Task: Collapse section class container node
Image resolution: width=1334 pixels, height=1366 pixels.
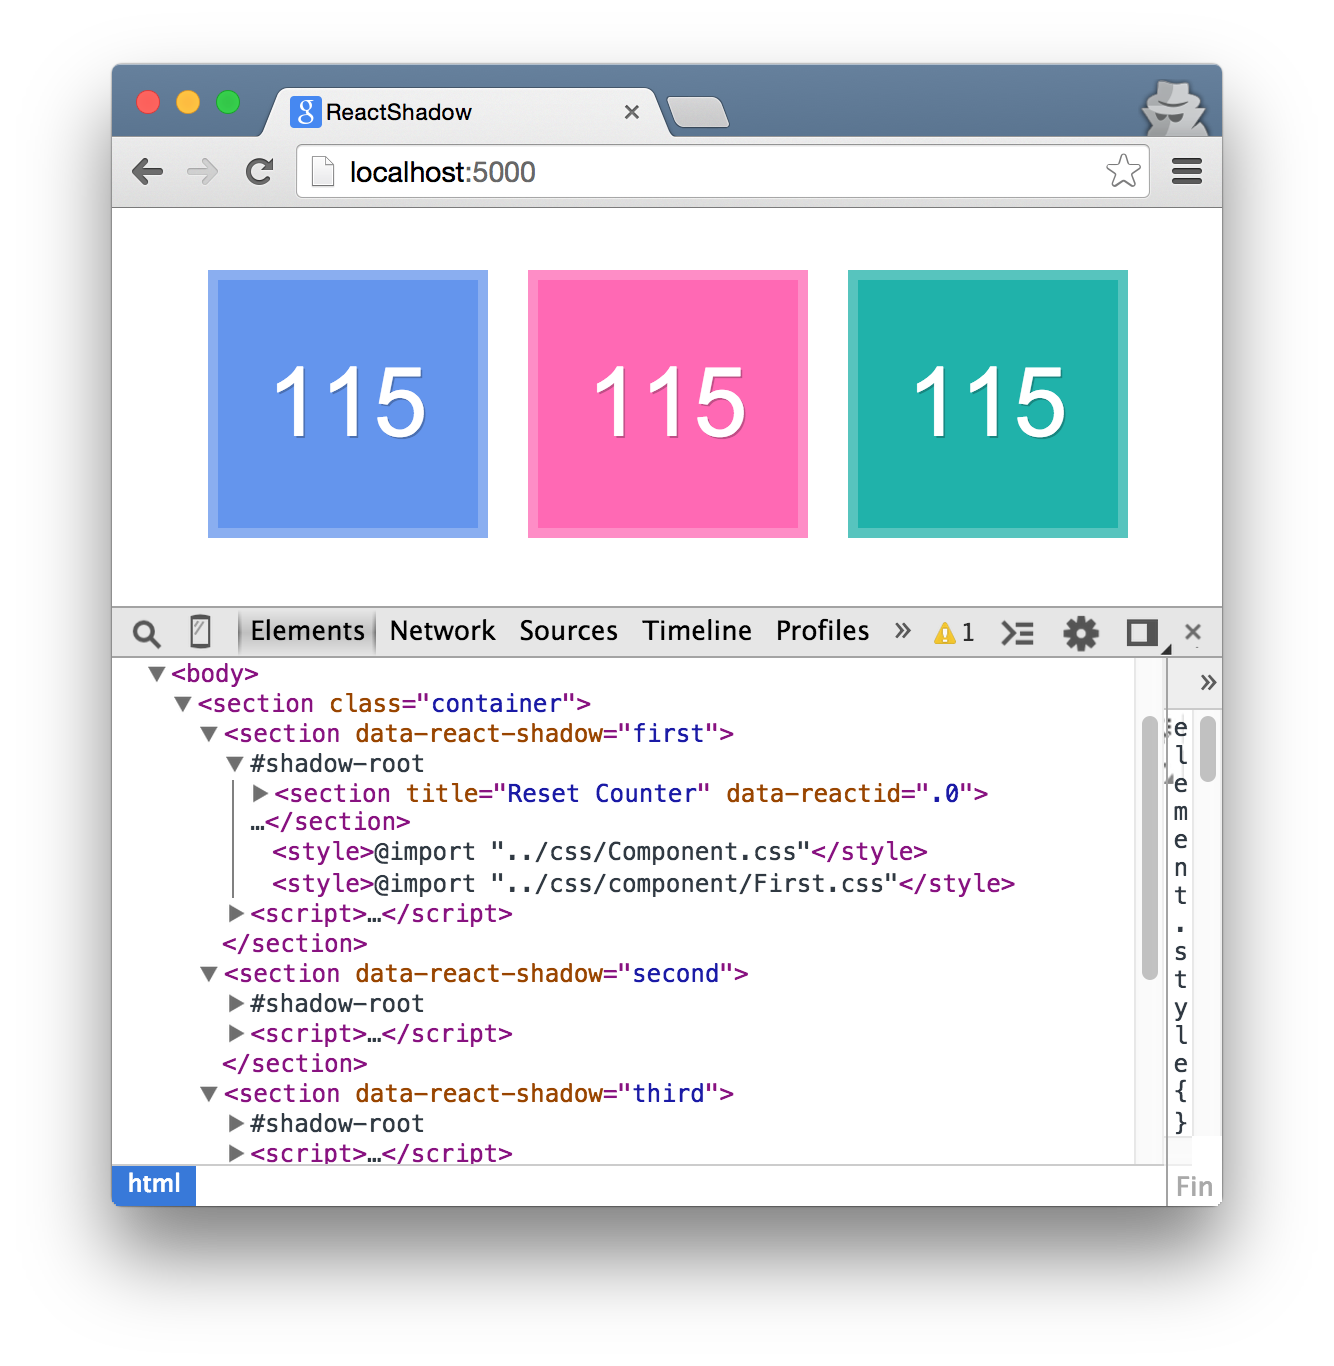Action: point(183,704)
